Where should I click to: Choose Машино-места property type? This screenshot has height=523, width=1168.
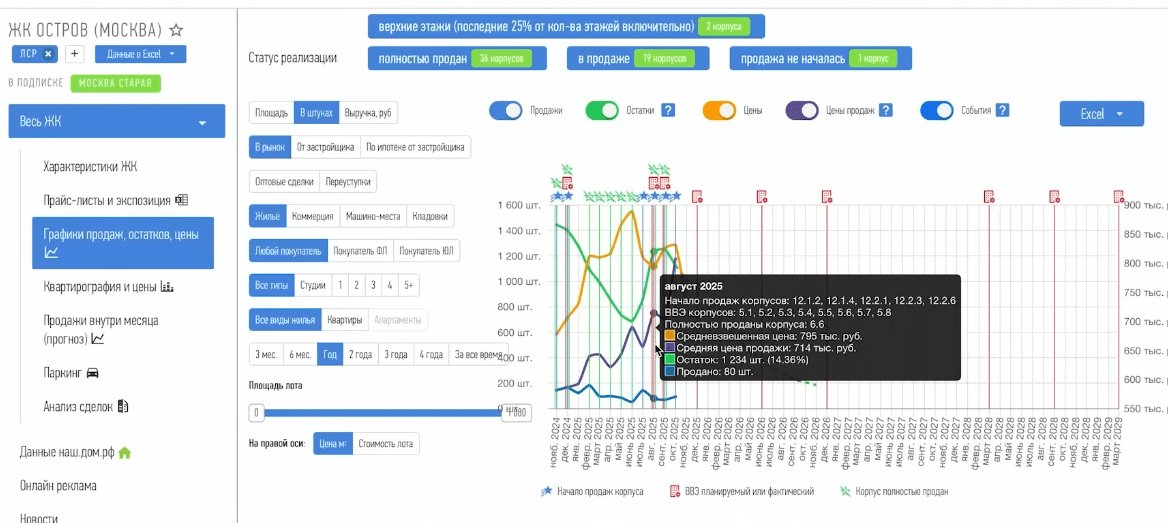372,216
